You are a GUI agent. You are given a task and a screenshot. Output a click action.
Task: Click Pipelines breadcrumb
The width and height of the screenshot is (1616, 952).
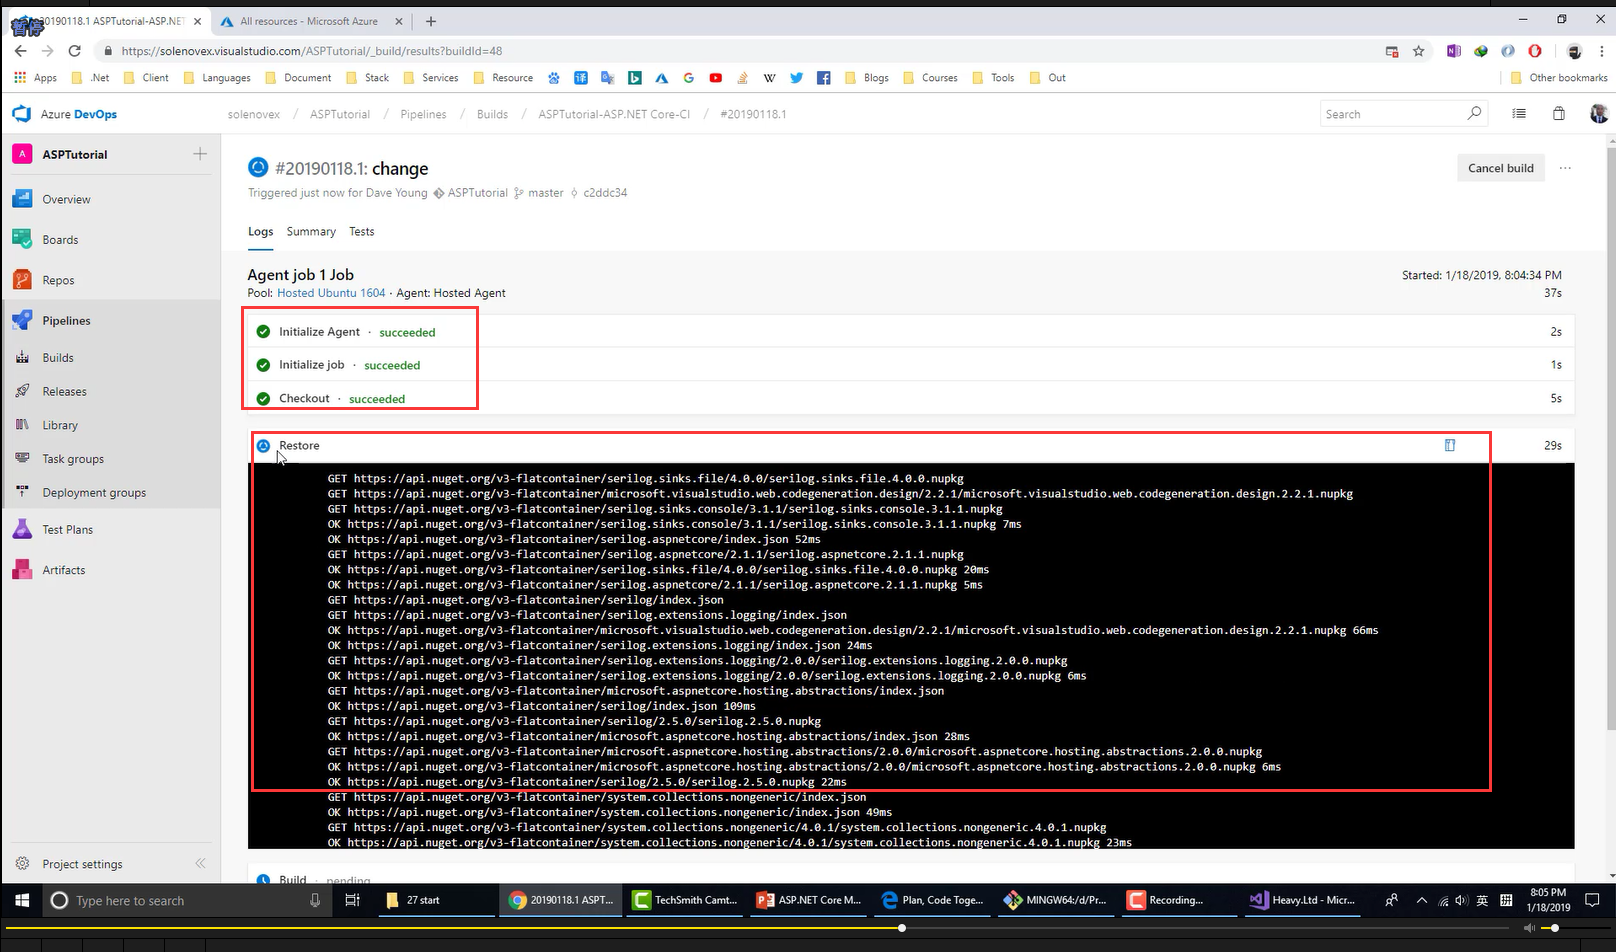[x=423, y=114]
